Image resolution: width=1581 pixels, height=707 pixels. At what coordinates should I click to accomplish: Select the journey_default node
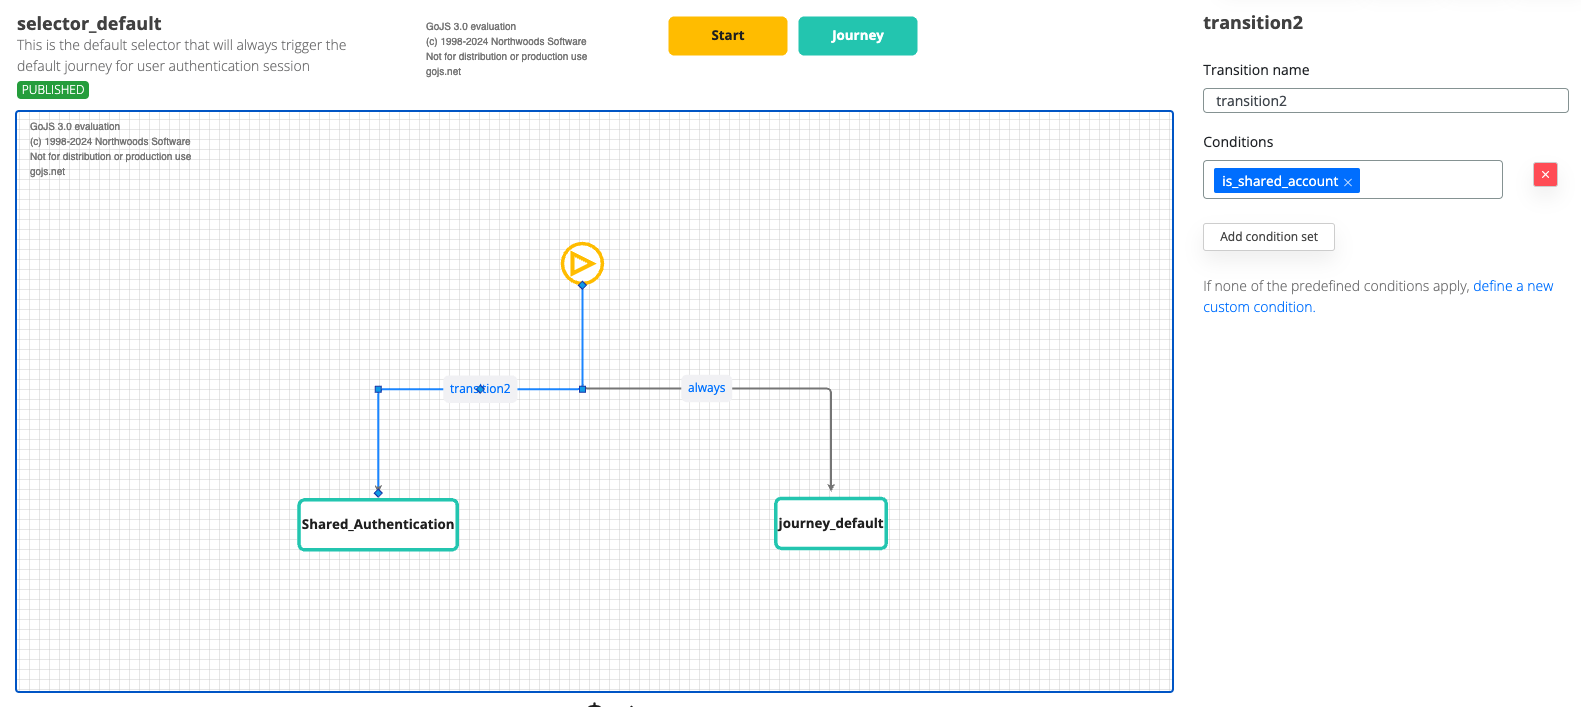coord(831,524)
